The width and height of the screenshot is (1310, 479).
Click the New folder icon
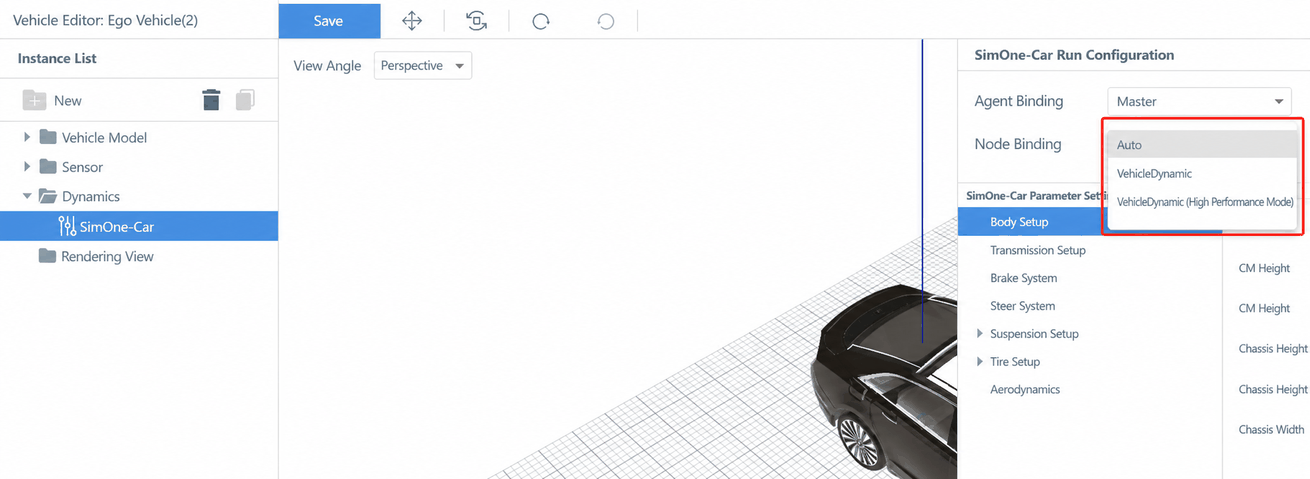[x=35, y=100]
